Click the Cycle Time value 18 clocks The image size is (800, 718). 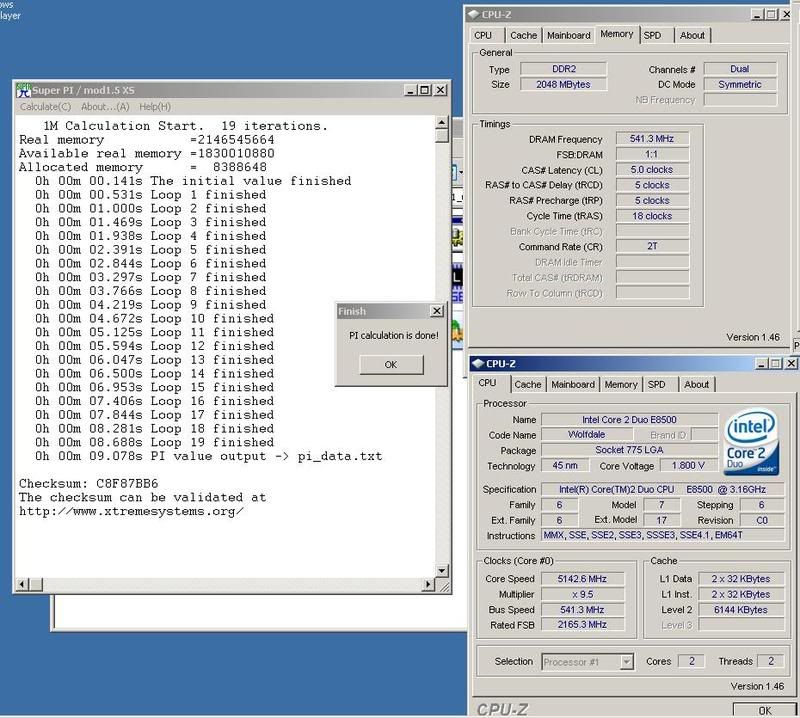tap(652, 216)
